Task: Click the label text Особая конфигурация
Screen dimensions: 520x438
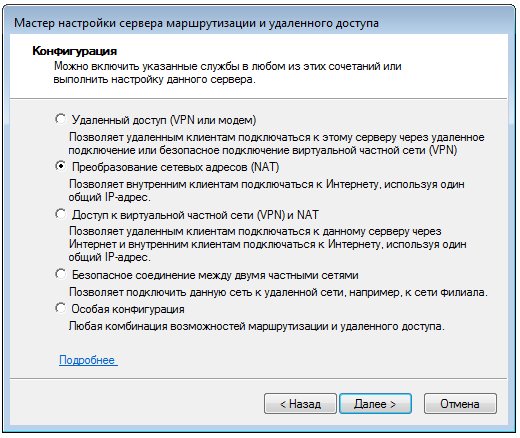Action: 128,309
